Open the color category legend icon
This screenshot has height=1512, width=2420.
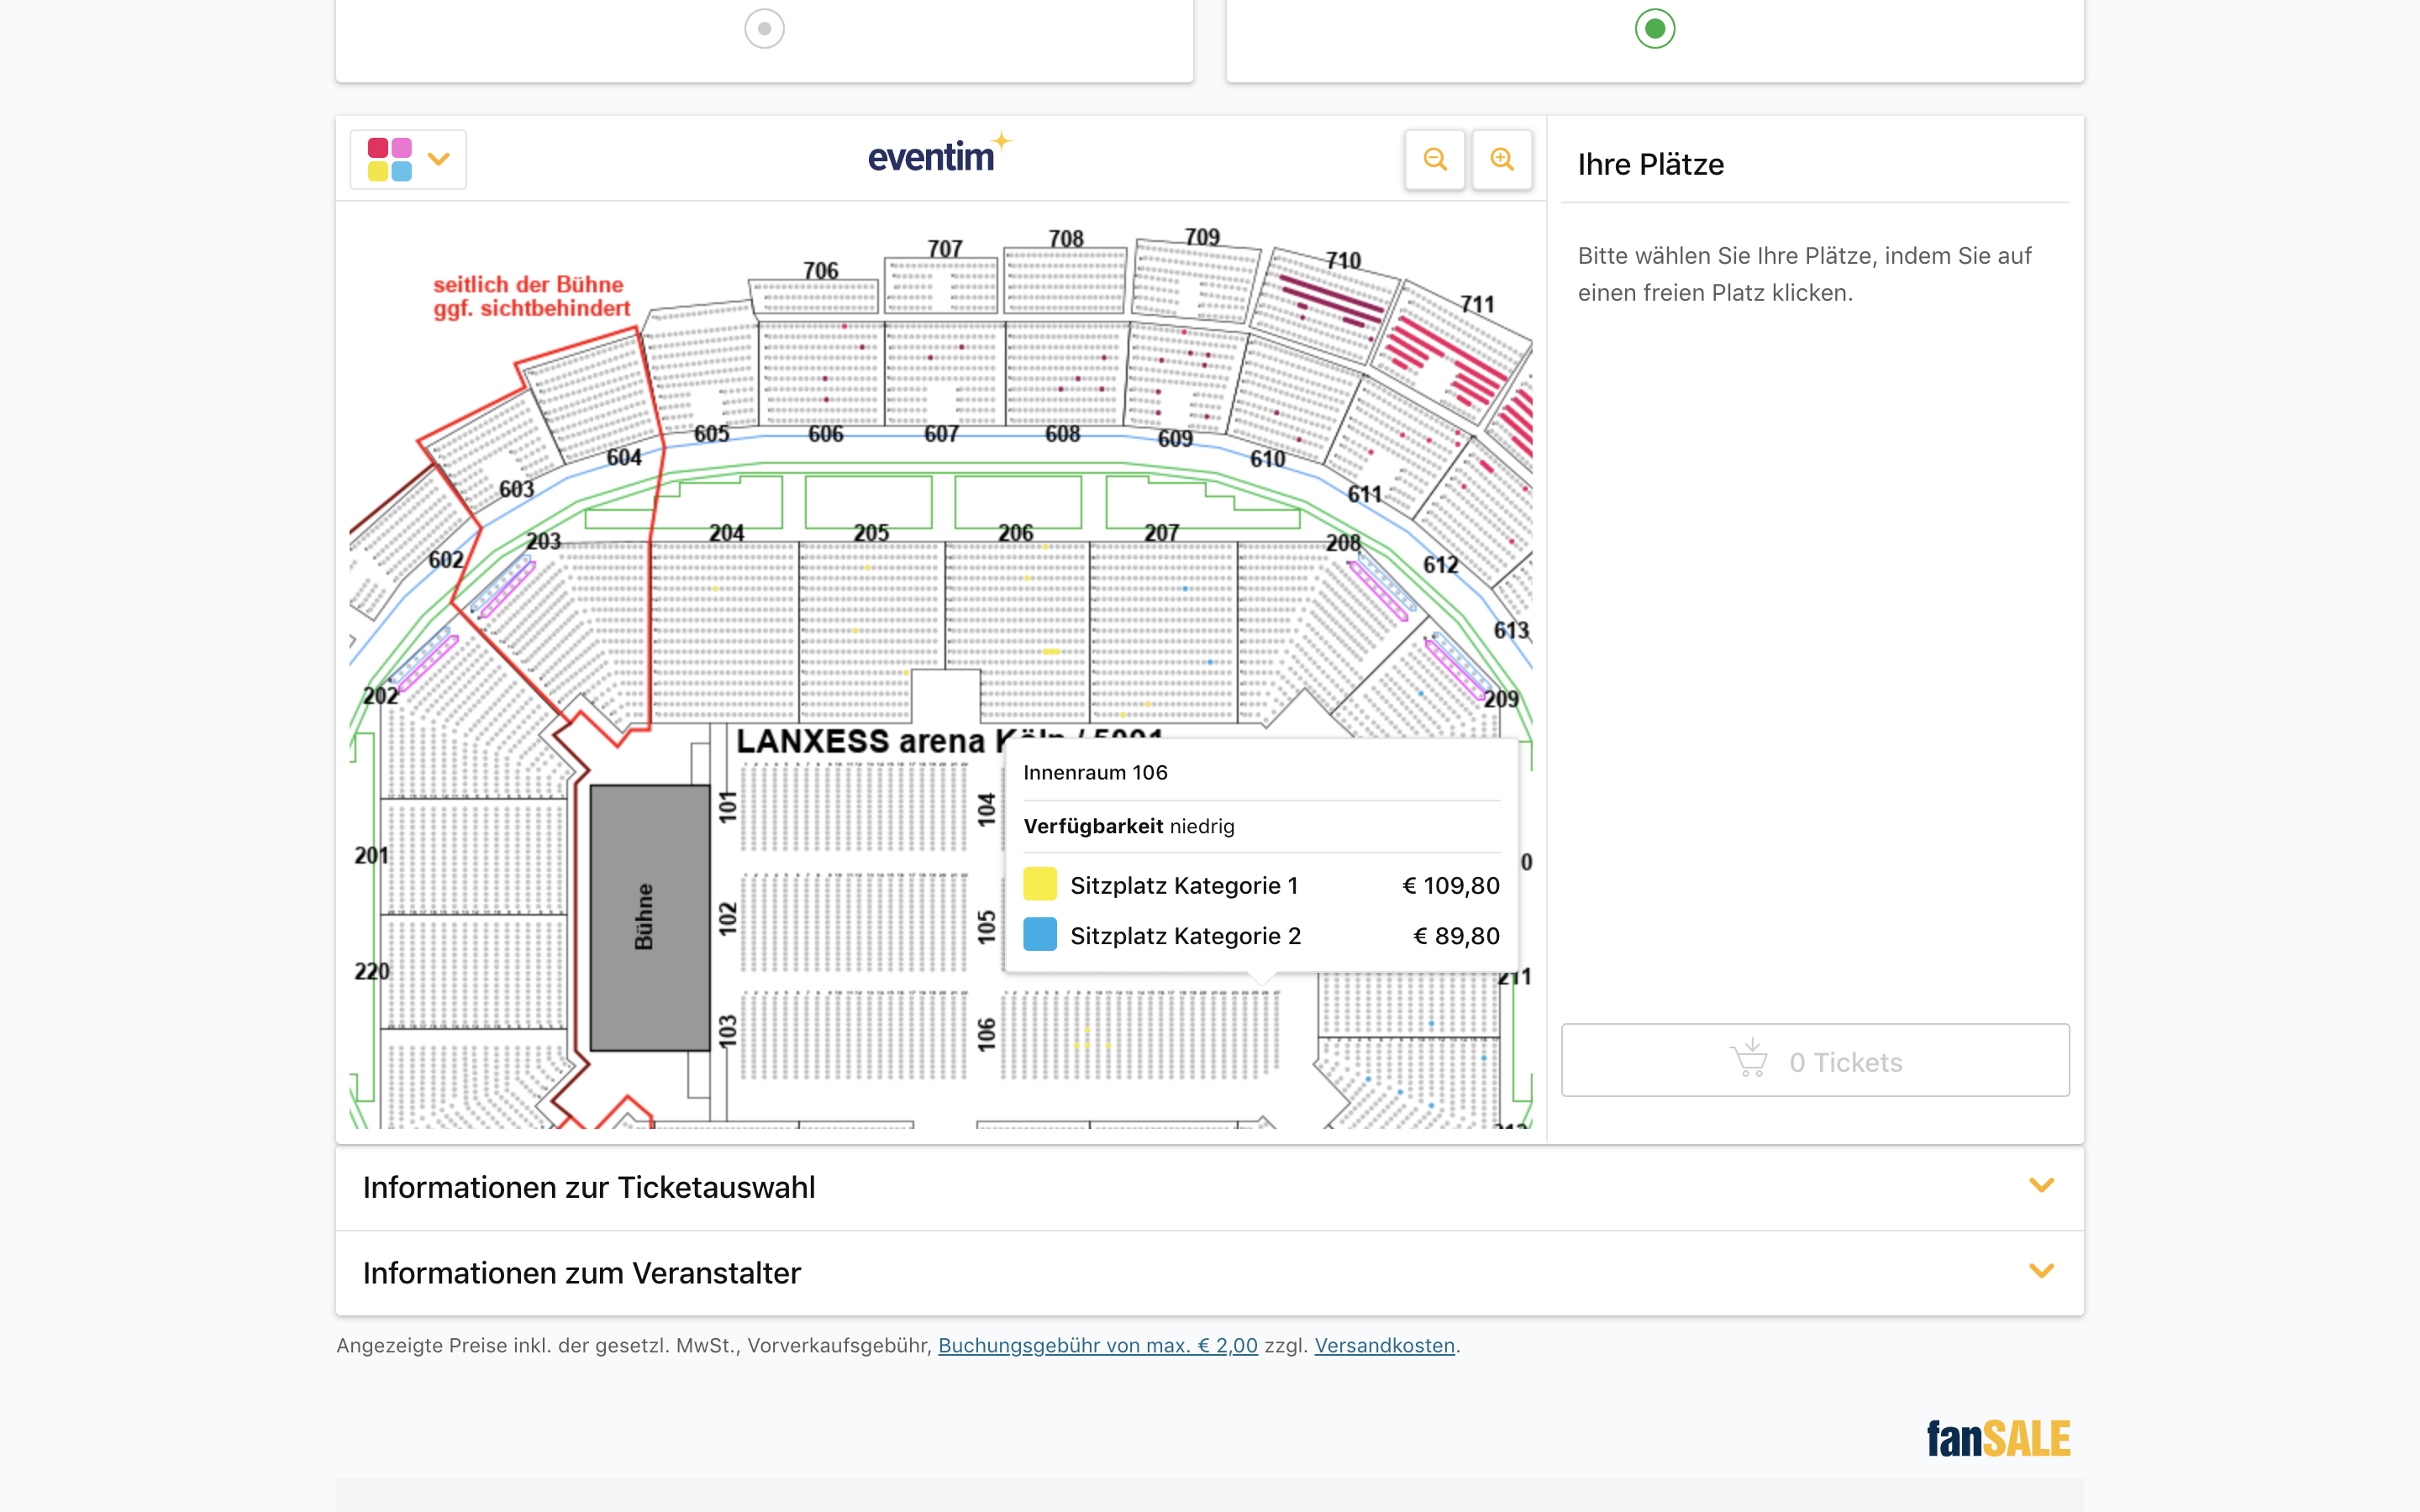pos(390,160)
